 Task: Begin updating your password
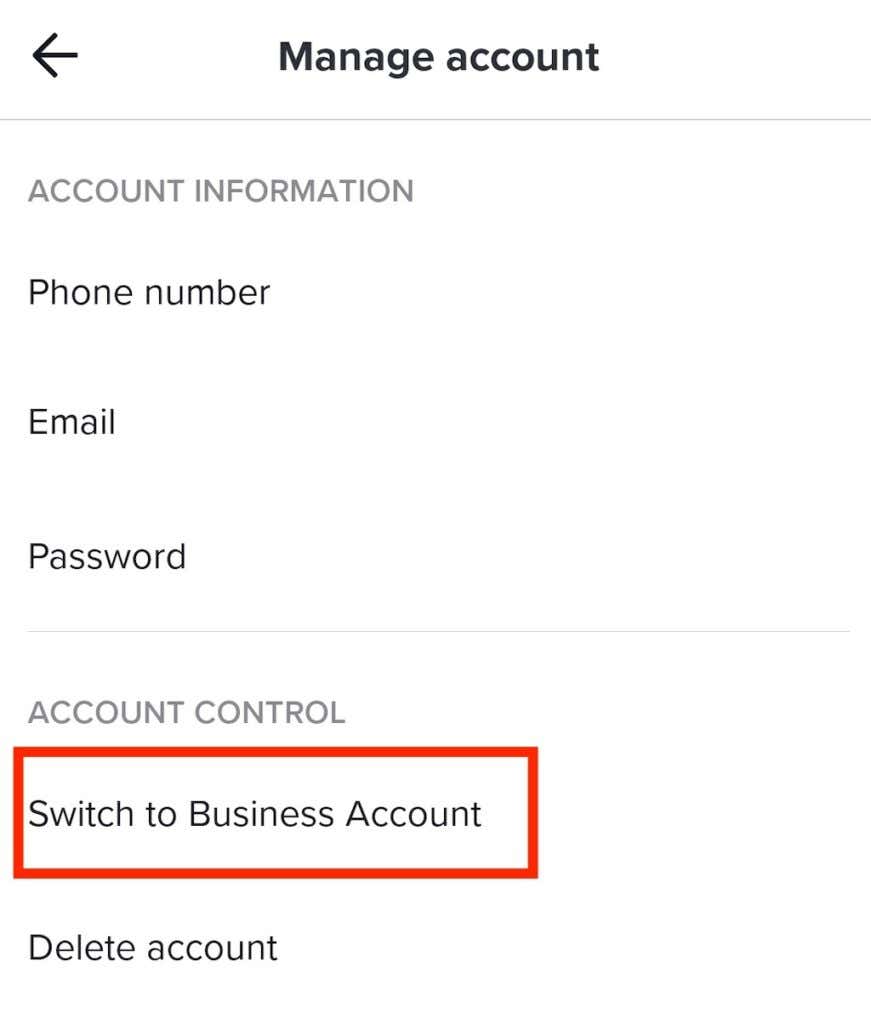click(x=107, y=556)
